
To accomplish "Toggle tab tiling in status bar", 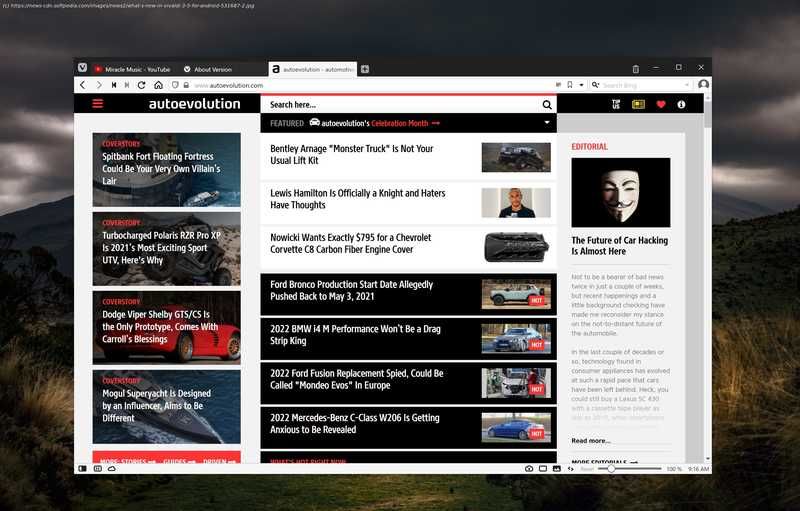I will [x=543, y=468].
